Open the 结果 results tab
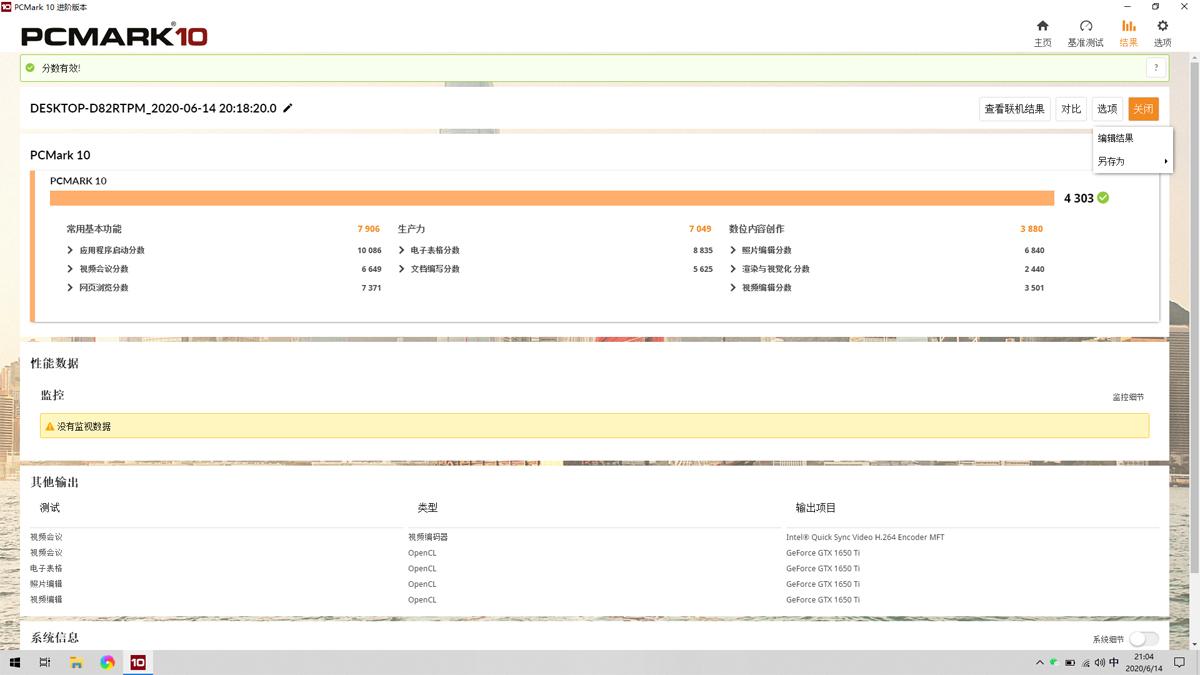1200x675 pixels. point(1128,32)
